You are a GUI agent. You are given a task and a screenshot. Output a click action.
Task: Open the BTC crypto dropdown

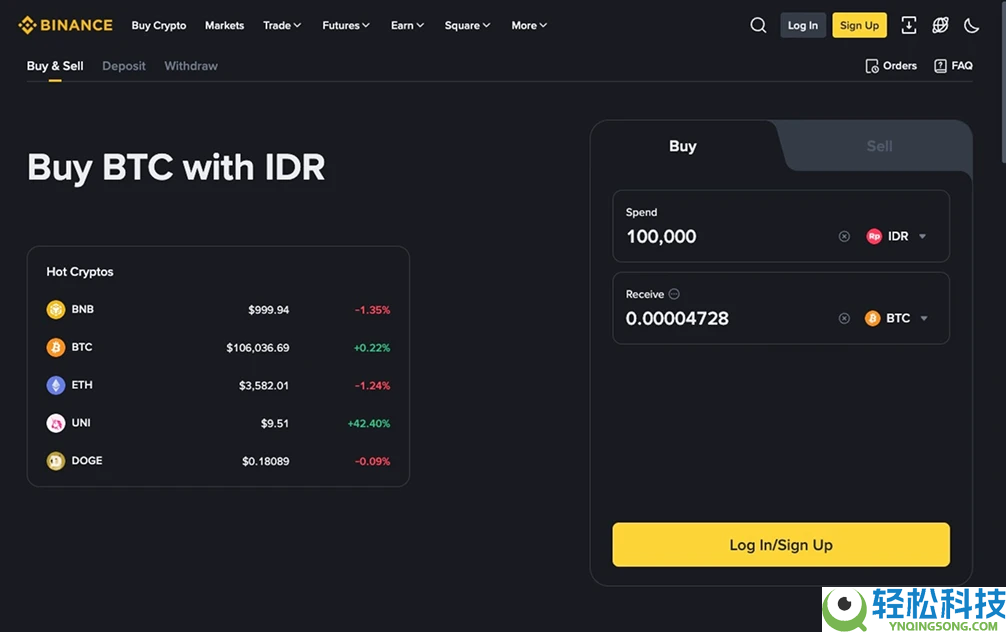[x=898, y=319]
